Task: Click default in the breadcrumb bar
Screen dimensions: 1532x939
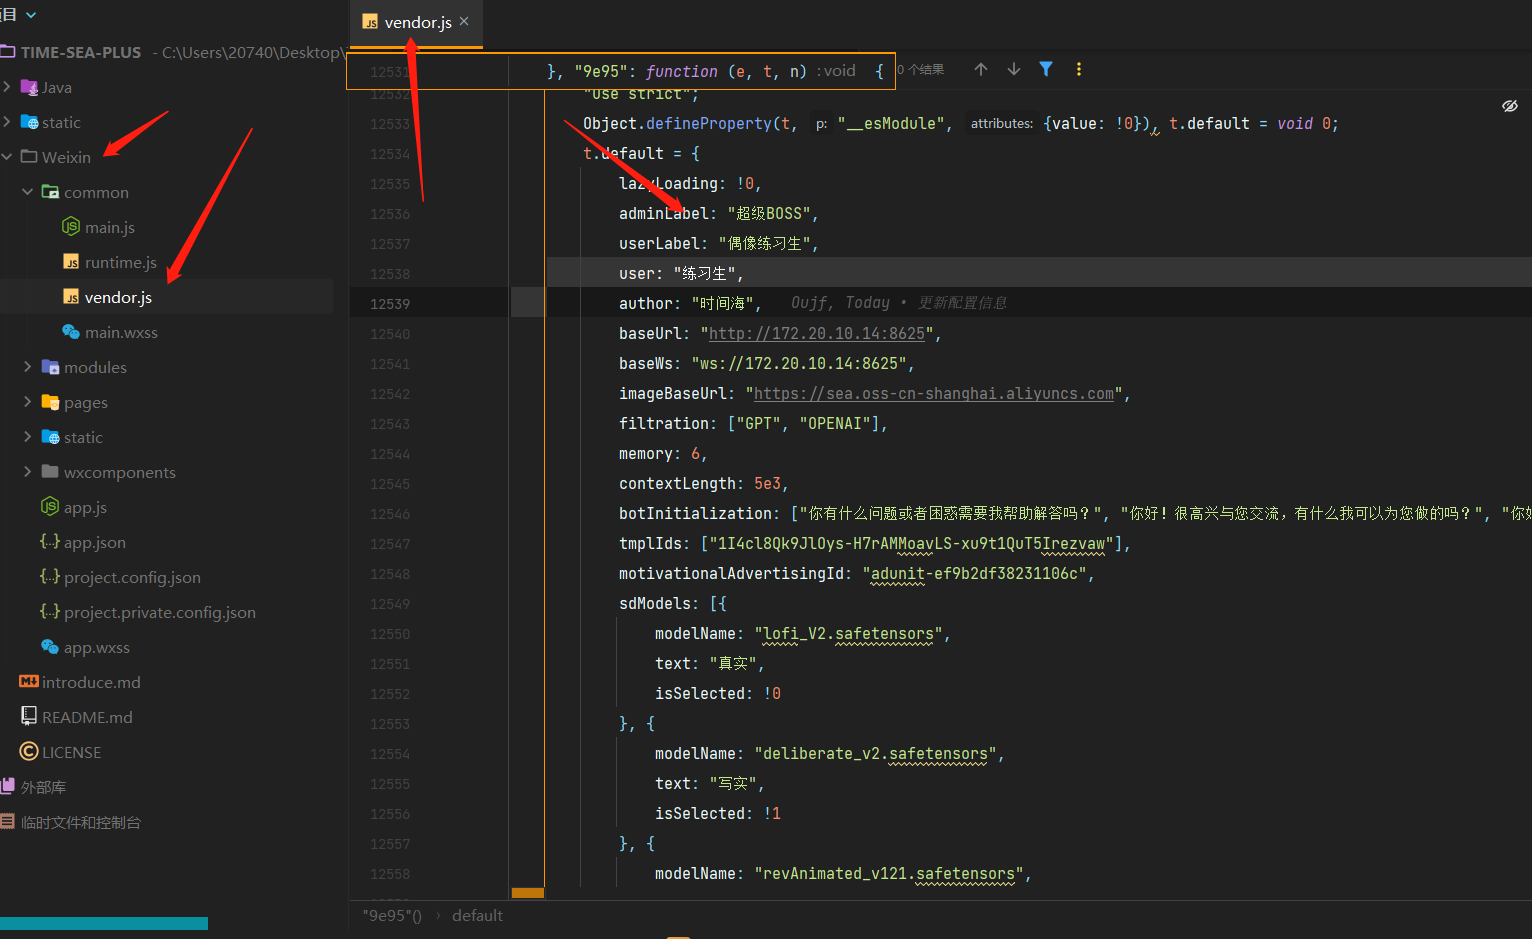Action: pyautogui.click(x=477, y=915)
